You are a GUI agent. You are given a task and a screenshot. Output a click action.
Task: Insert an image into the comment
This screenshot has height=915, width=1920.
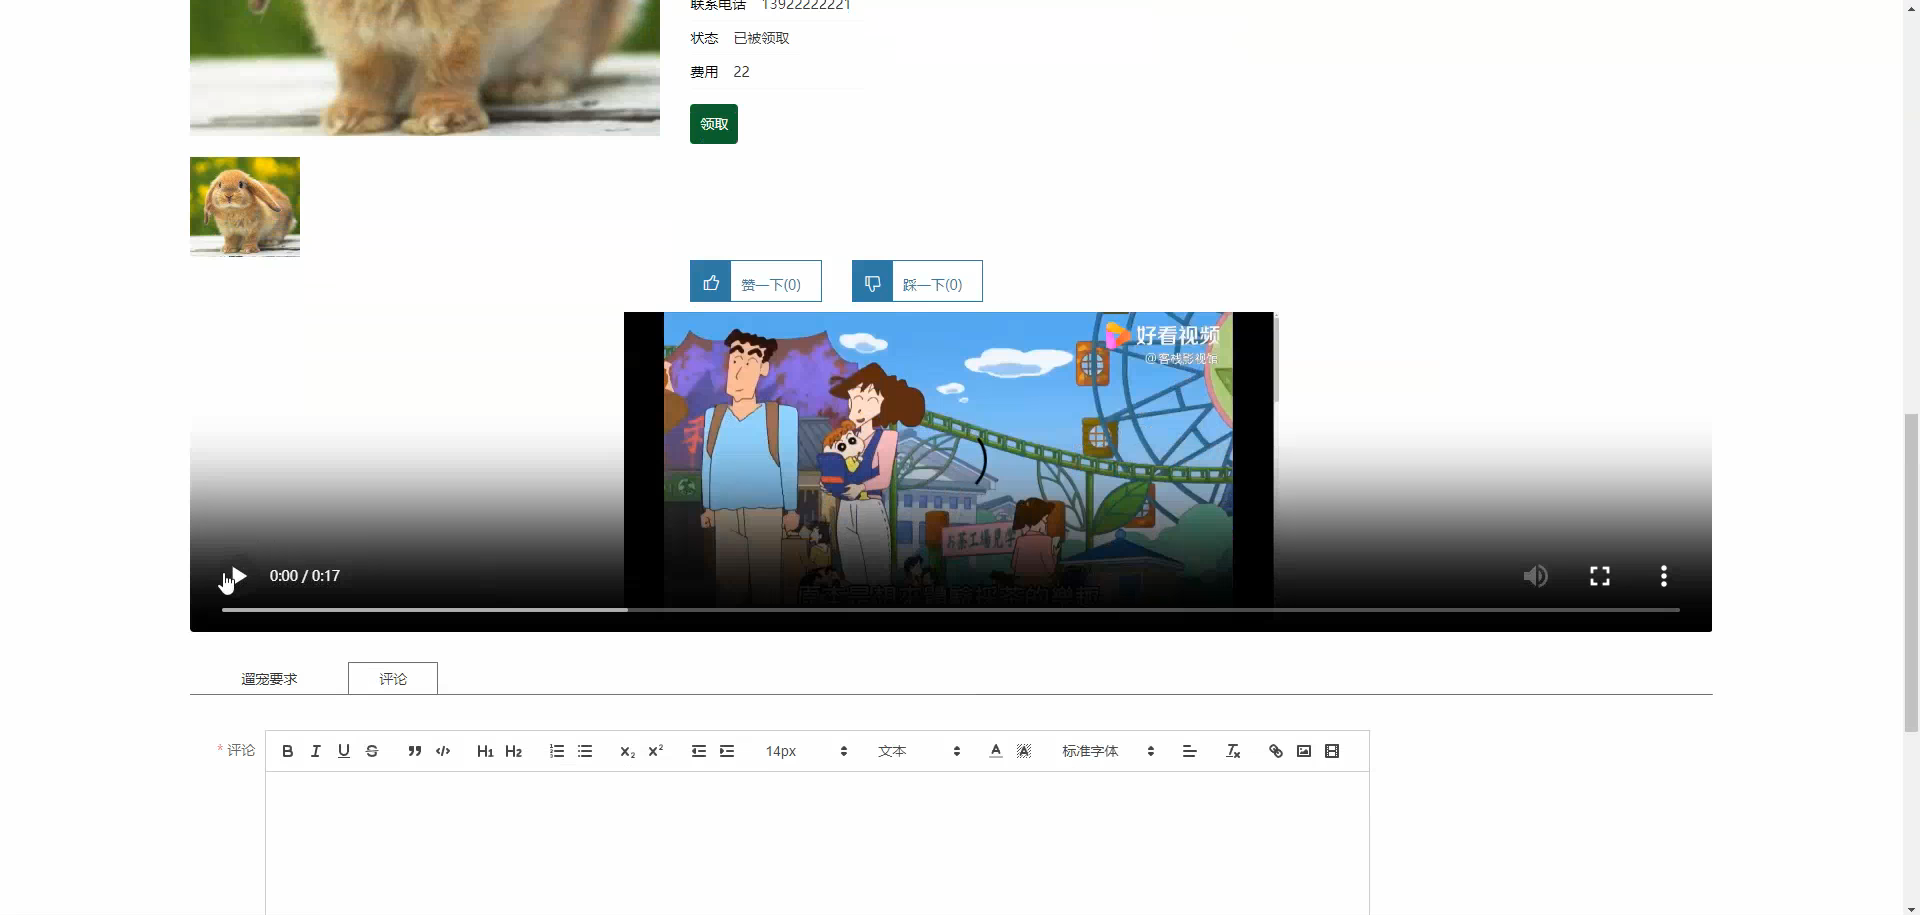coord(1304,751)
